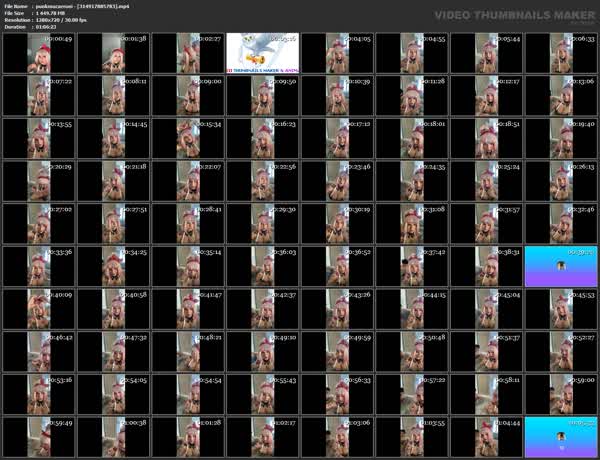Select the thumbnail at 00:54:54

click(x=112, y=395)
